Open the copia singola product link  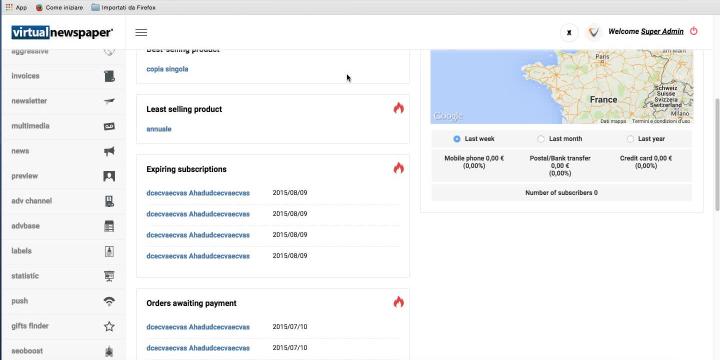[x=167, y=69]
